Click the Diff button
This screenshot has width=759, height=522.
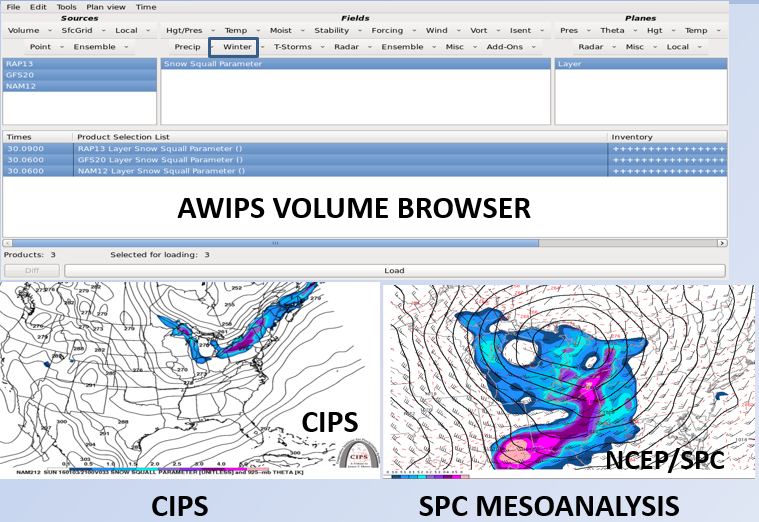32,271
